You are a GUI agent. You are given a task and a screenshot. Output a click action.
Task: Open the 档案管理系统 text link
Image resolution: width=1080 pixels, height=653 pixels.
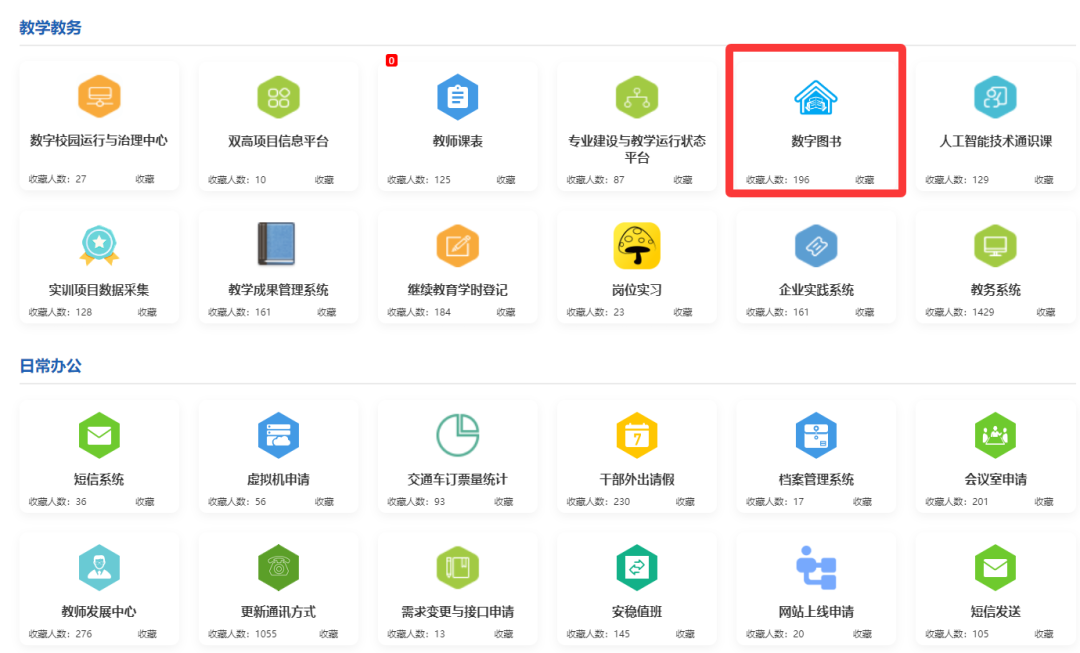tap(816, 479)
